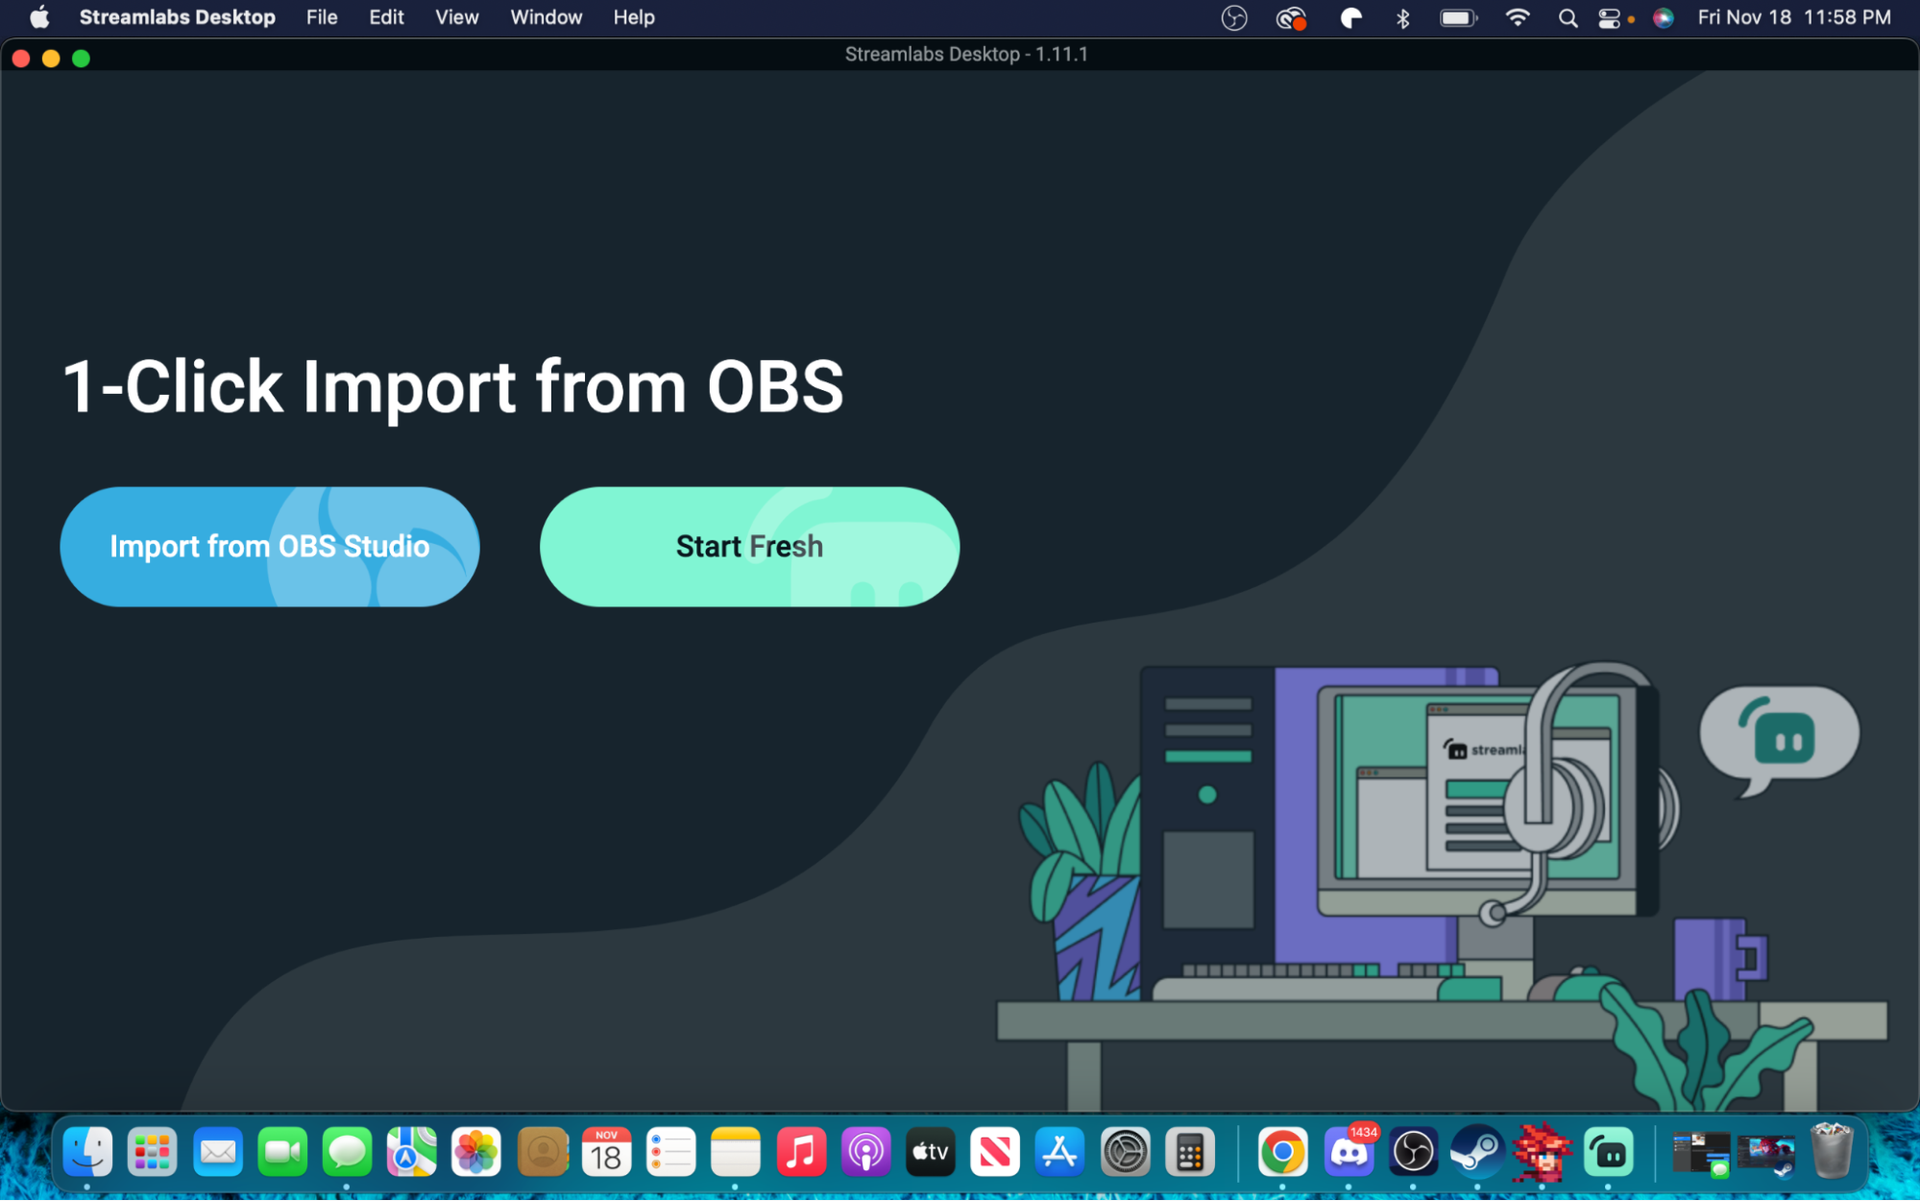Click the Wi-Fi status icon
The width and height of the screenshot is (1920, 1201).
tap(1517, 17)
